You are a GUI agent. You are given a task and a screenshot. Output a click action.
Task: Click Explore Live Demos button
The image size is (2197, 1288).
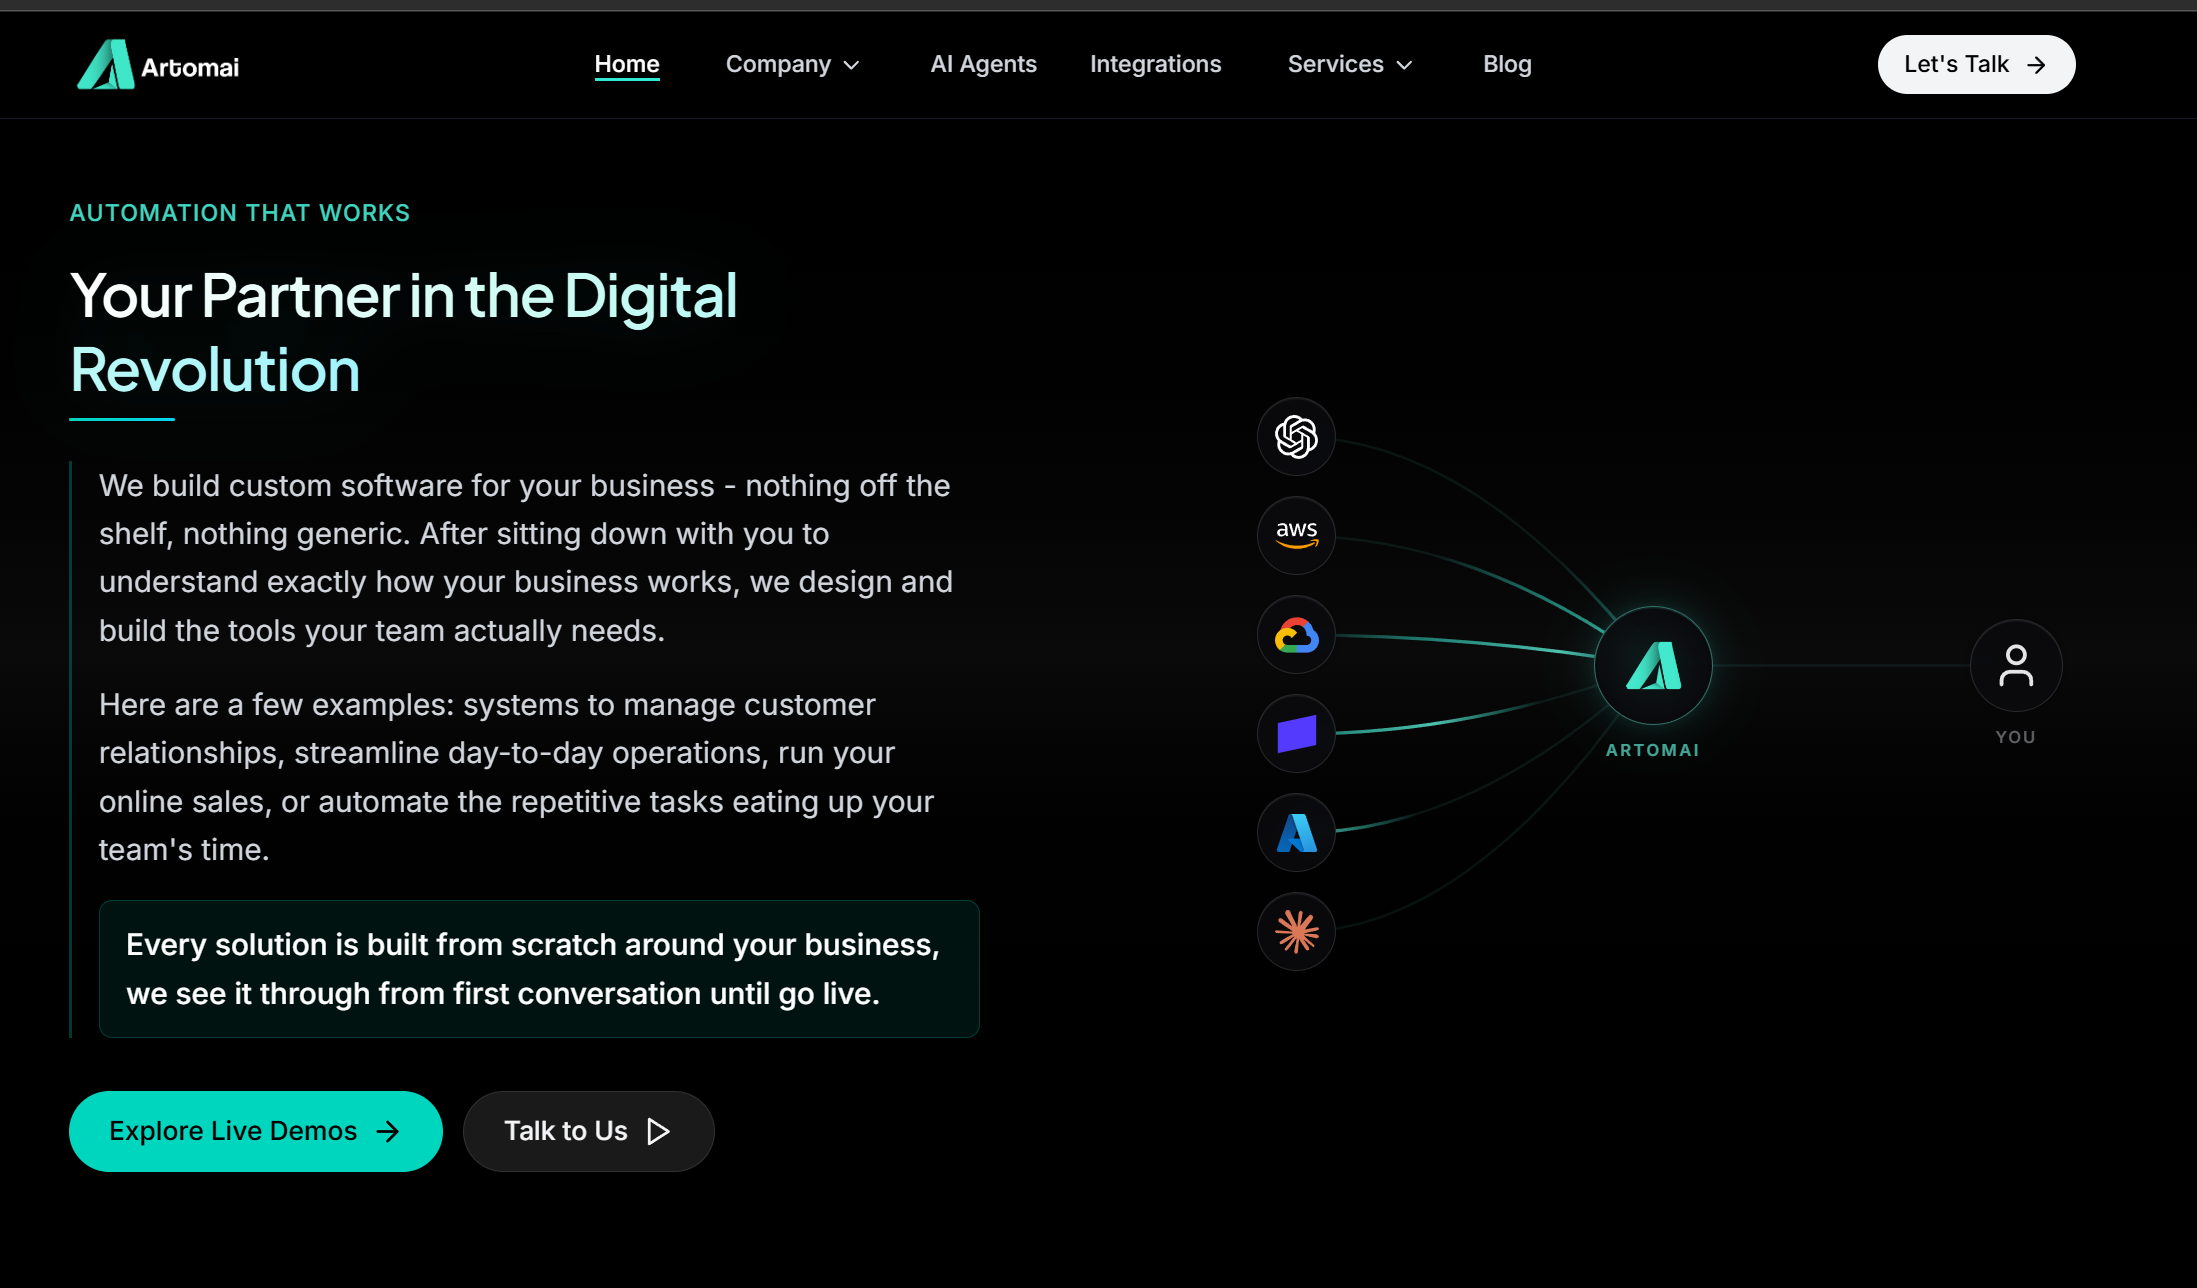point(256,1131)
